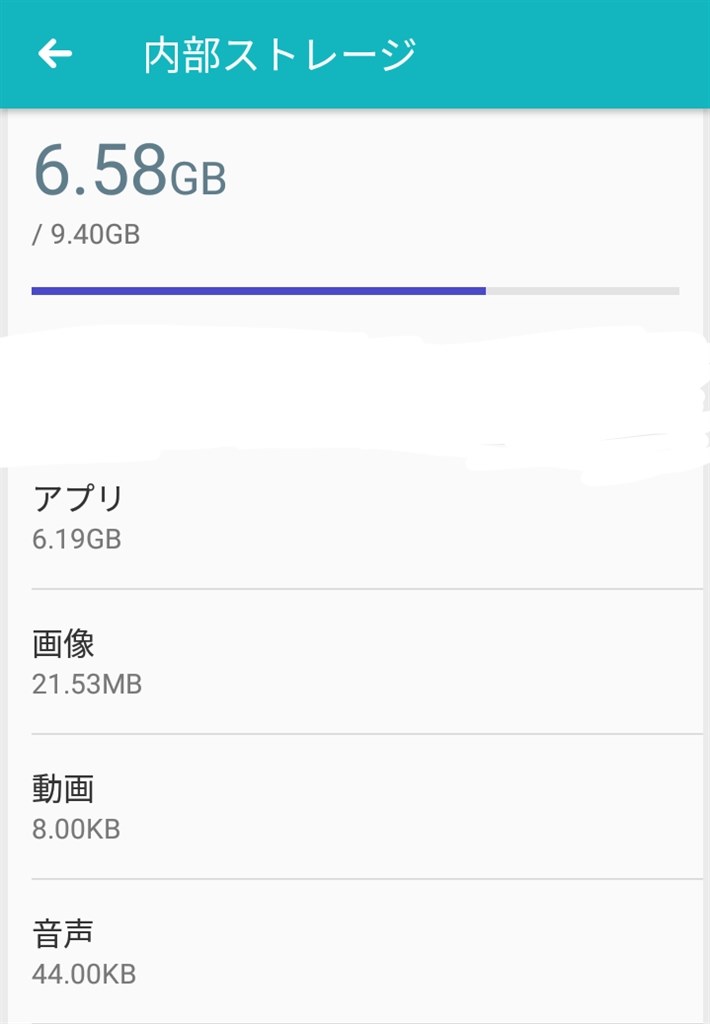Click the divider line between 動画 and 音声
Screen dimensions: 710x1024
(x=367, y=879)
